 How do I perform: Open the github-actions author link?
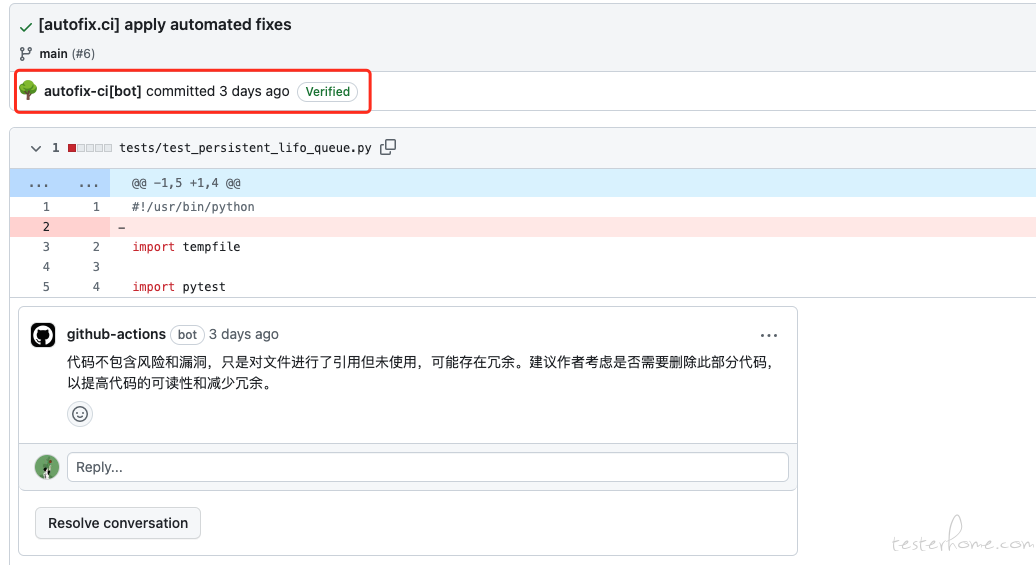point(116,334)
